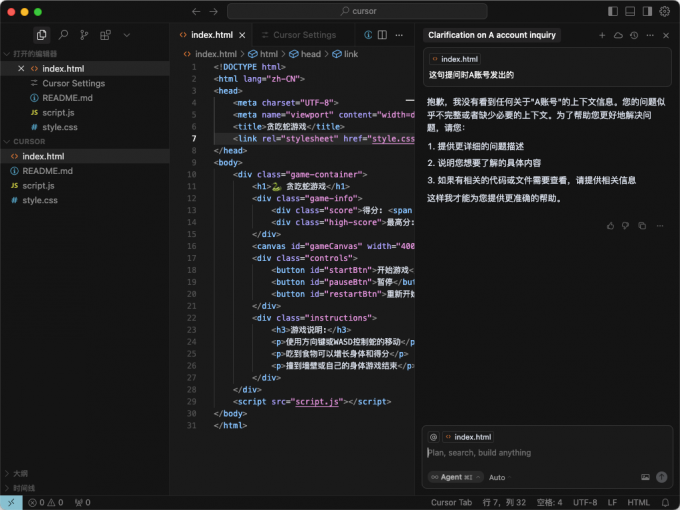Click the cloud icon in chat header
The width and height of the screenshot is (680, 510).
click(618, 35)
